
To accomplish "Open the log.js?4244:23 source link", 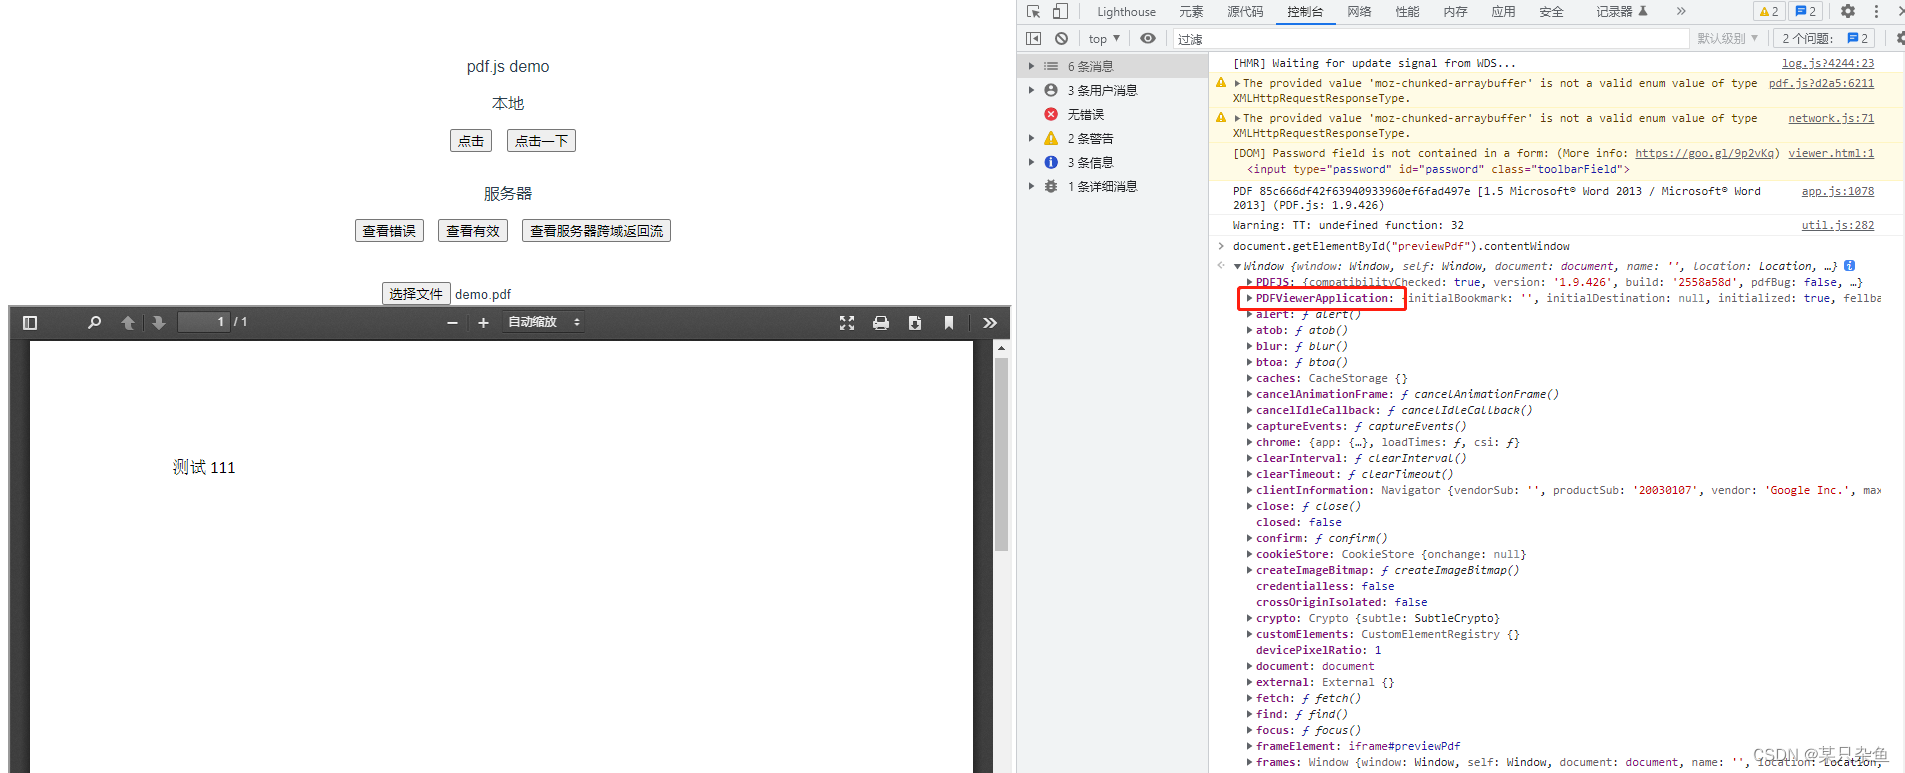I will pyautogui.click(x=1828, y=63).
